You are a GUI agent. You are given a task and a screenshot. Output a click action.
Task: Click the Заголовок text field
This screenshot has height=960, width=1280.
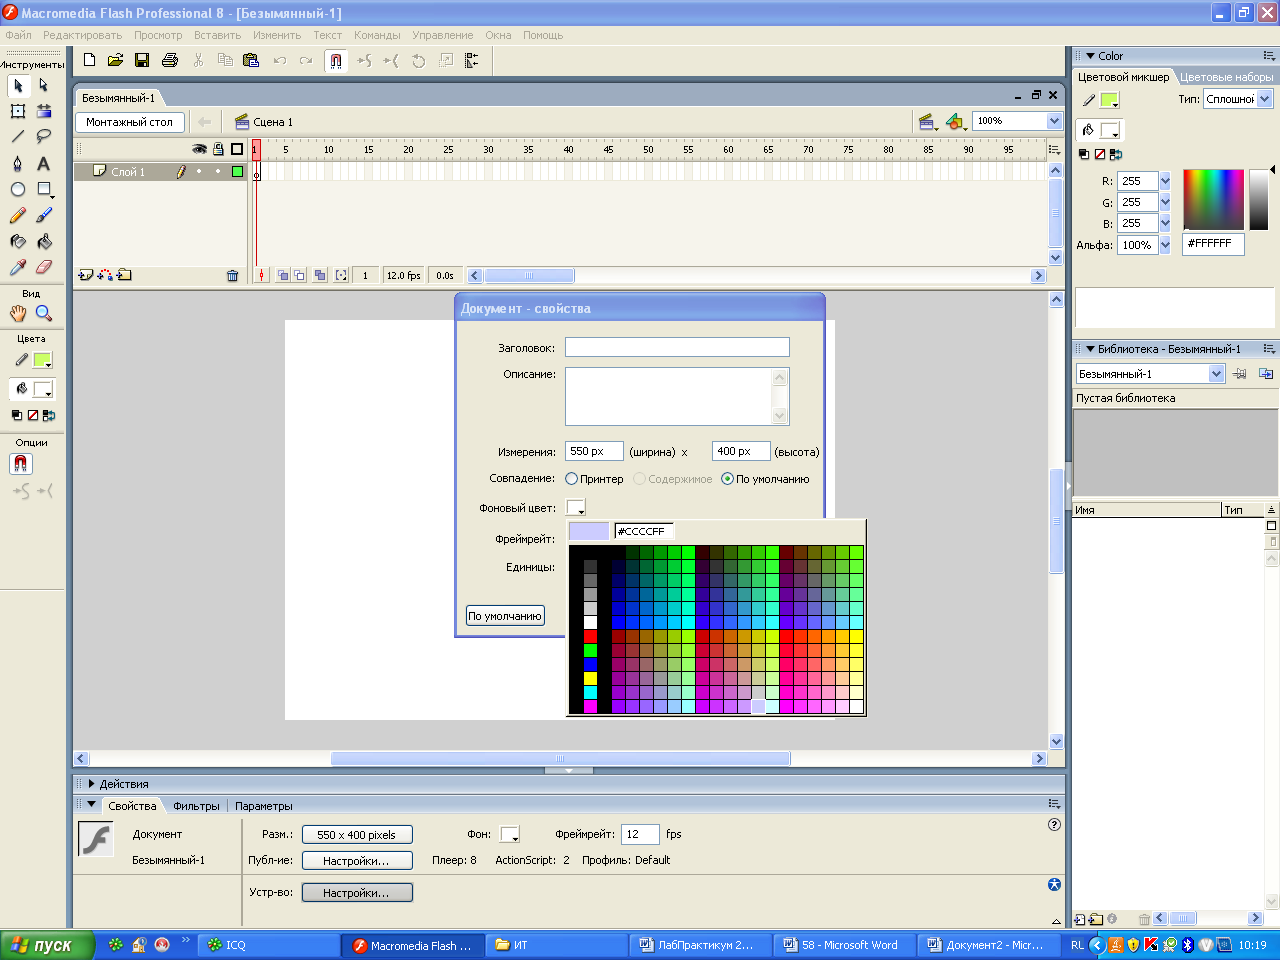pyautogui.click(x=677, y=347)
